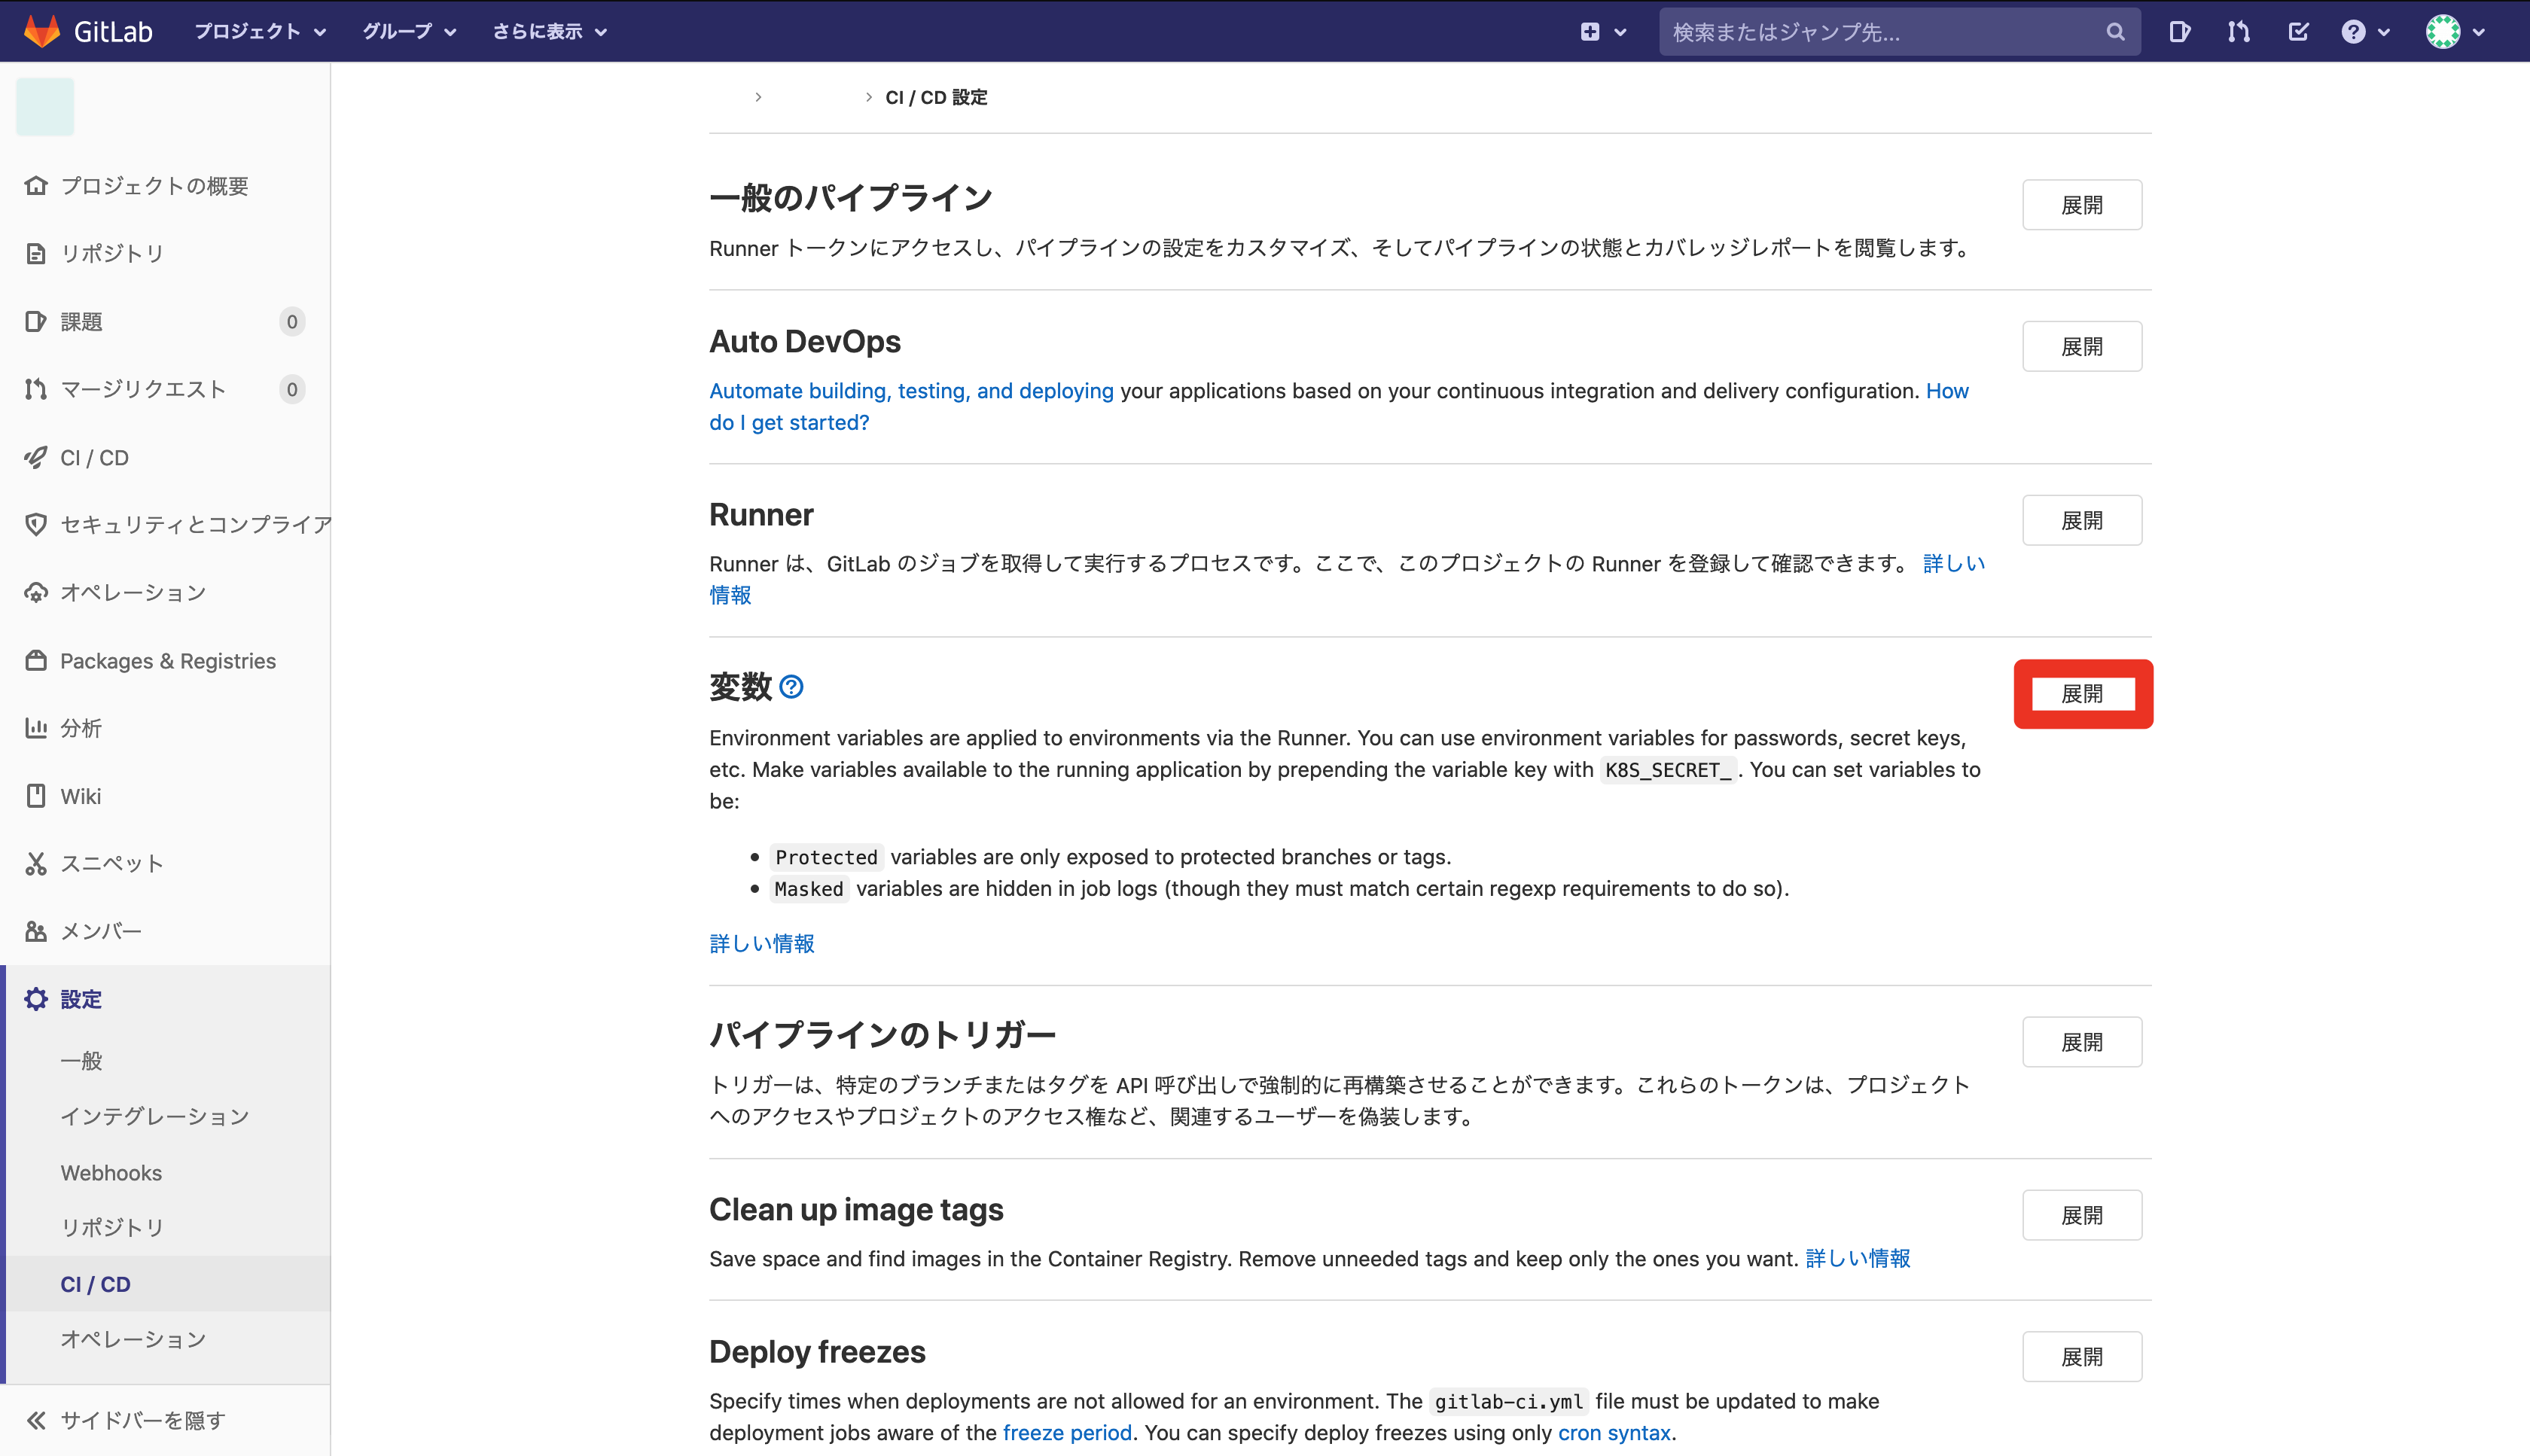Image resolution: width=2530 pixels, height=1456 pixels.
Task: Expand the Auto DevOps section with 展開
Action: [2082, 345]
